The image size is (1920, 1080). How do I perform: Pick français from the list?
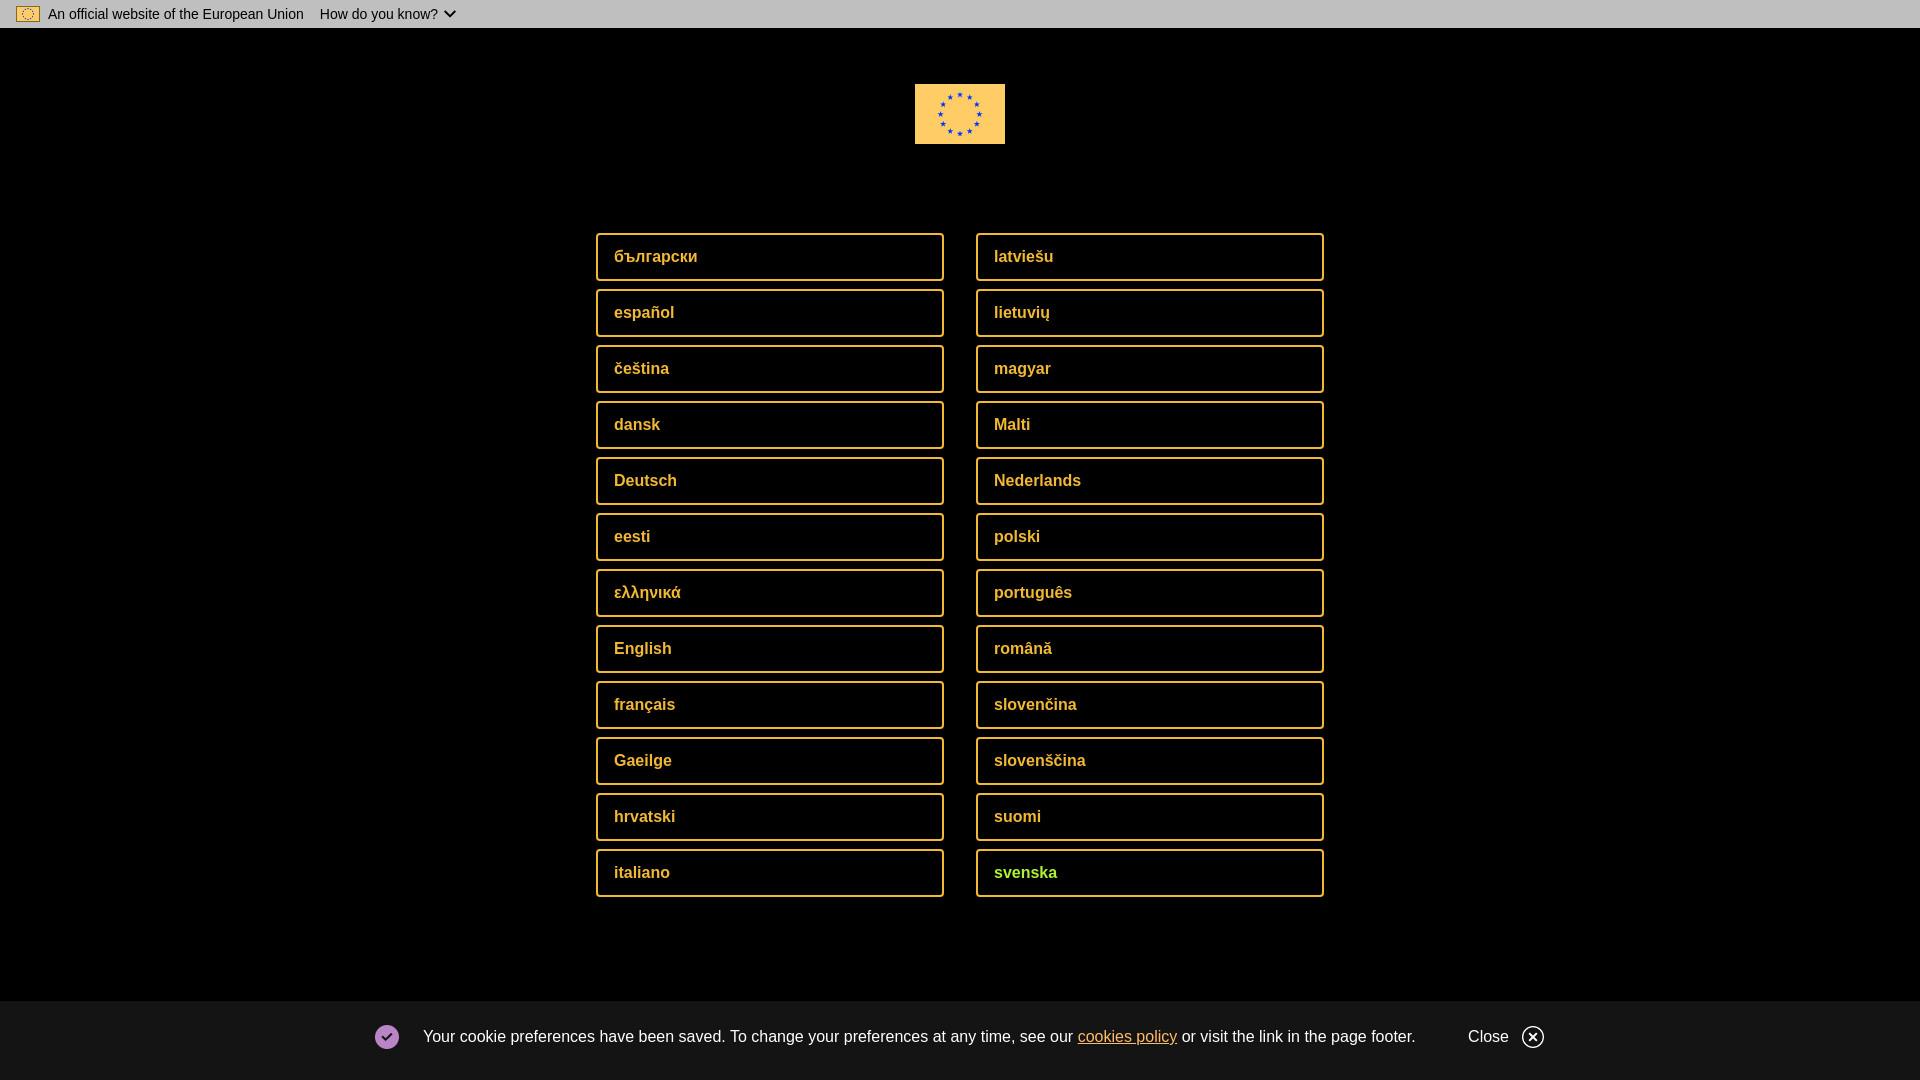coord(770,705)
